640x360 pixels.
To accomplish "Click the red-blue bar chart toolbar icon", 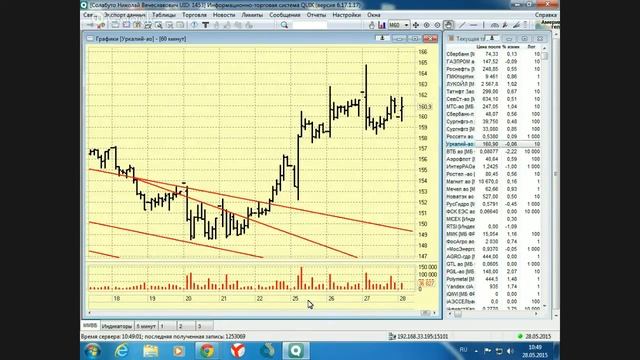I will click(382, 25).
